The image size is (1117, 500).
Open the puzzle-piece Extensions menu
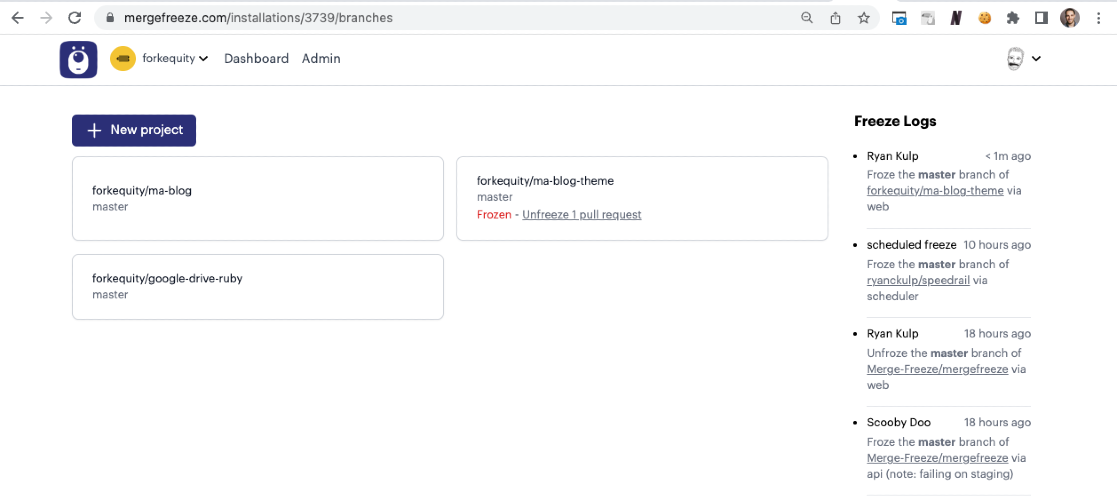coord(1012,19)
